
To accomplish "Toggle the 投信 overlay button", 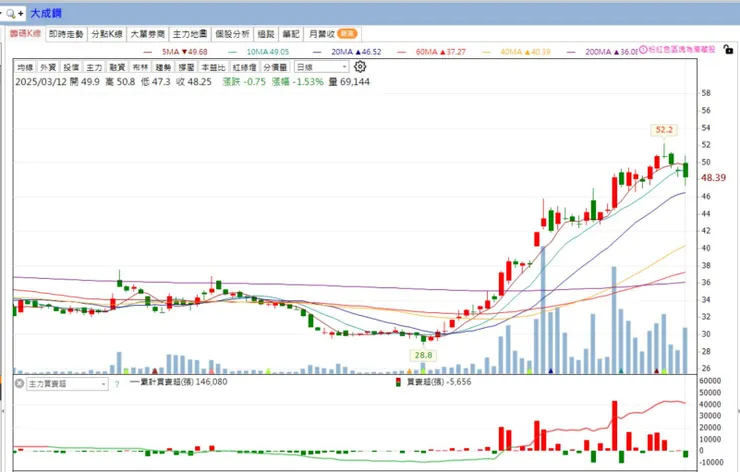I will (71, 67).
